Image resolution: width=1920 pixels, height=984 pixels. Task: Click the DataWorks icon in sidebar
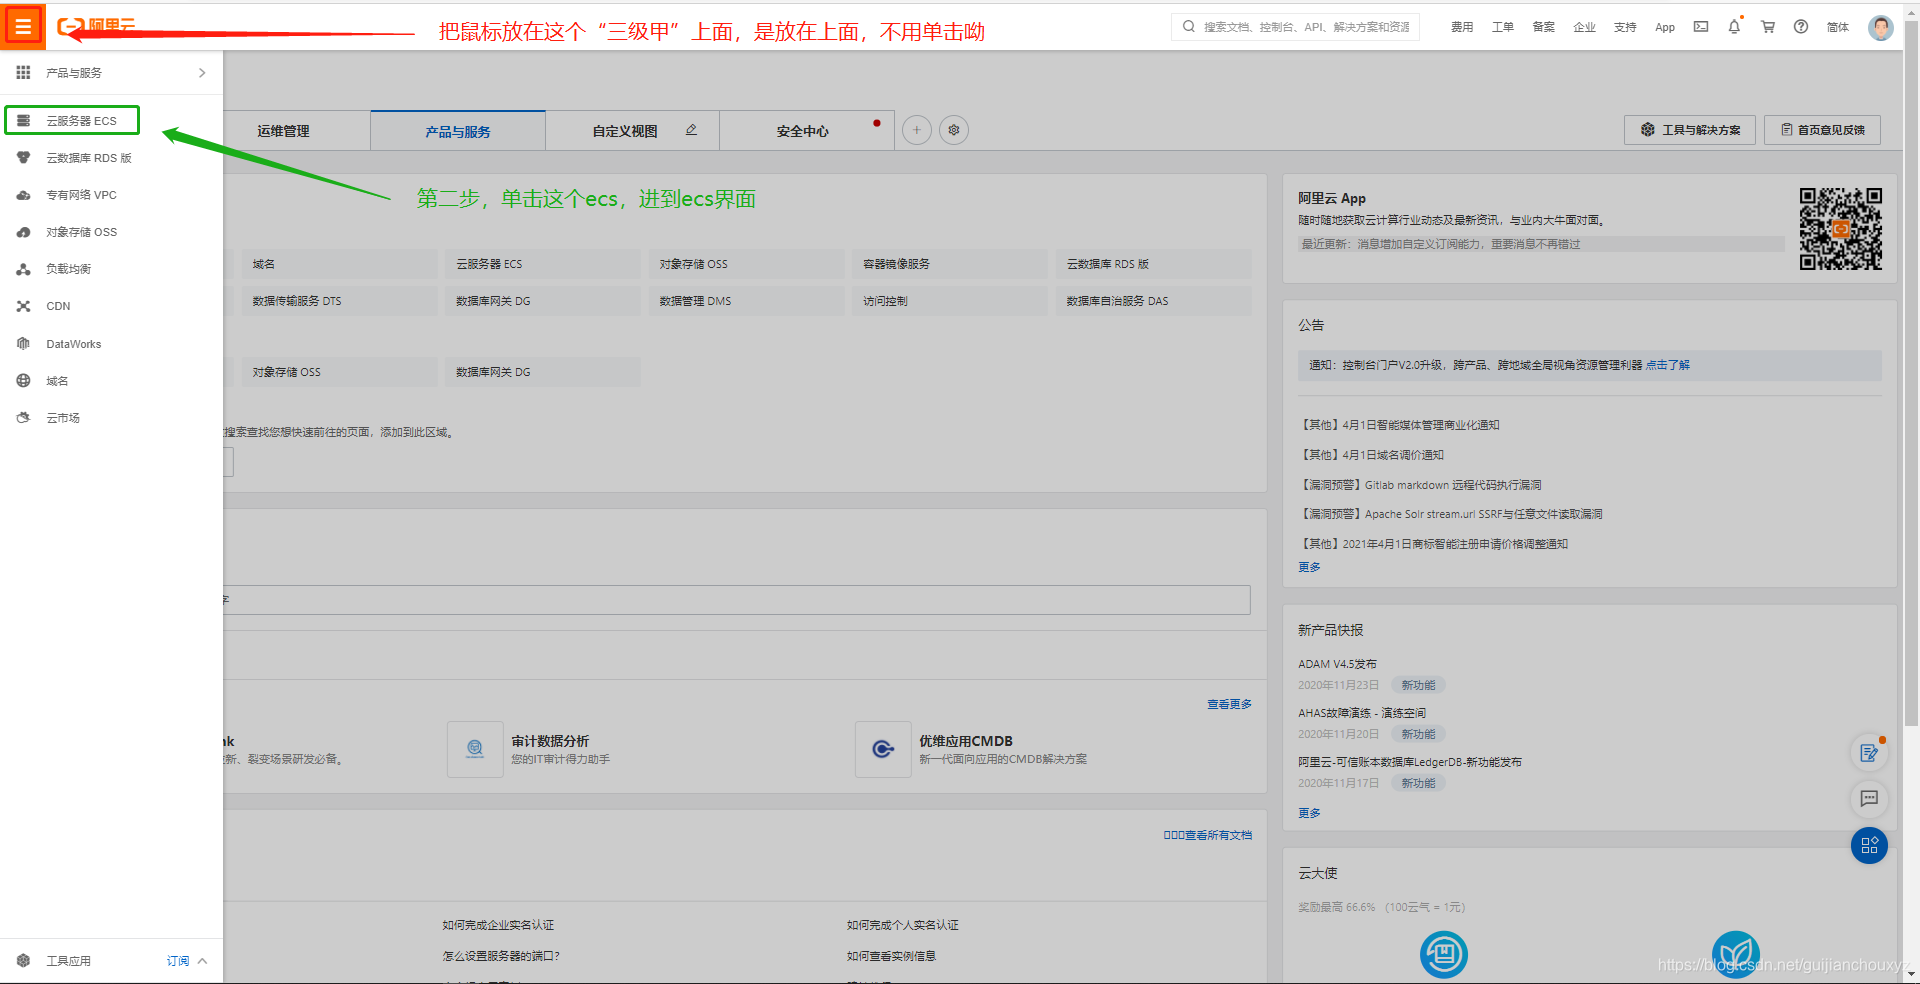(23, 343)
